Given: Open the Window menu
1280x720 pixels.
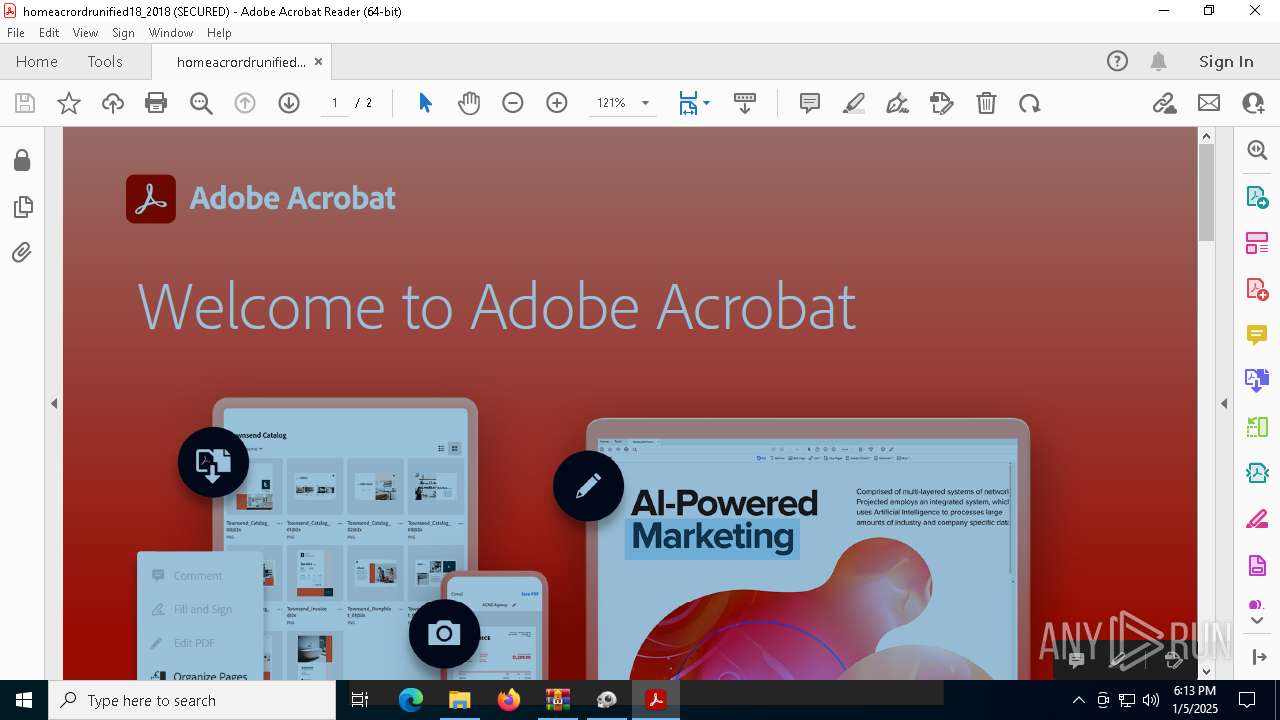Looking at the screenshot, I should [171, 33].
